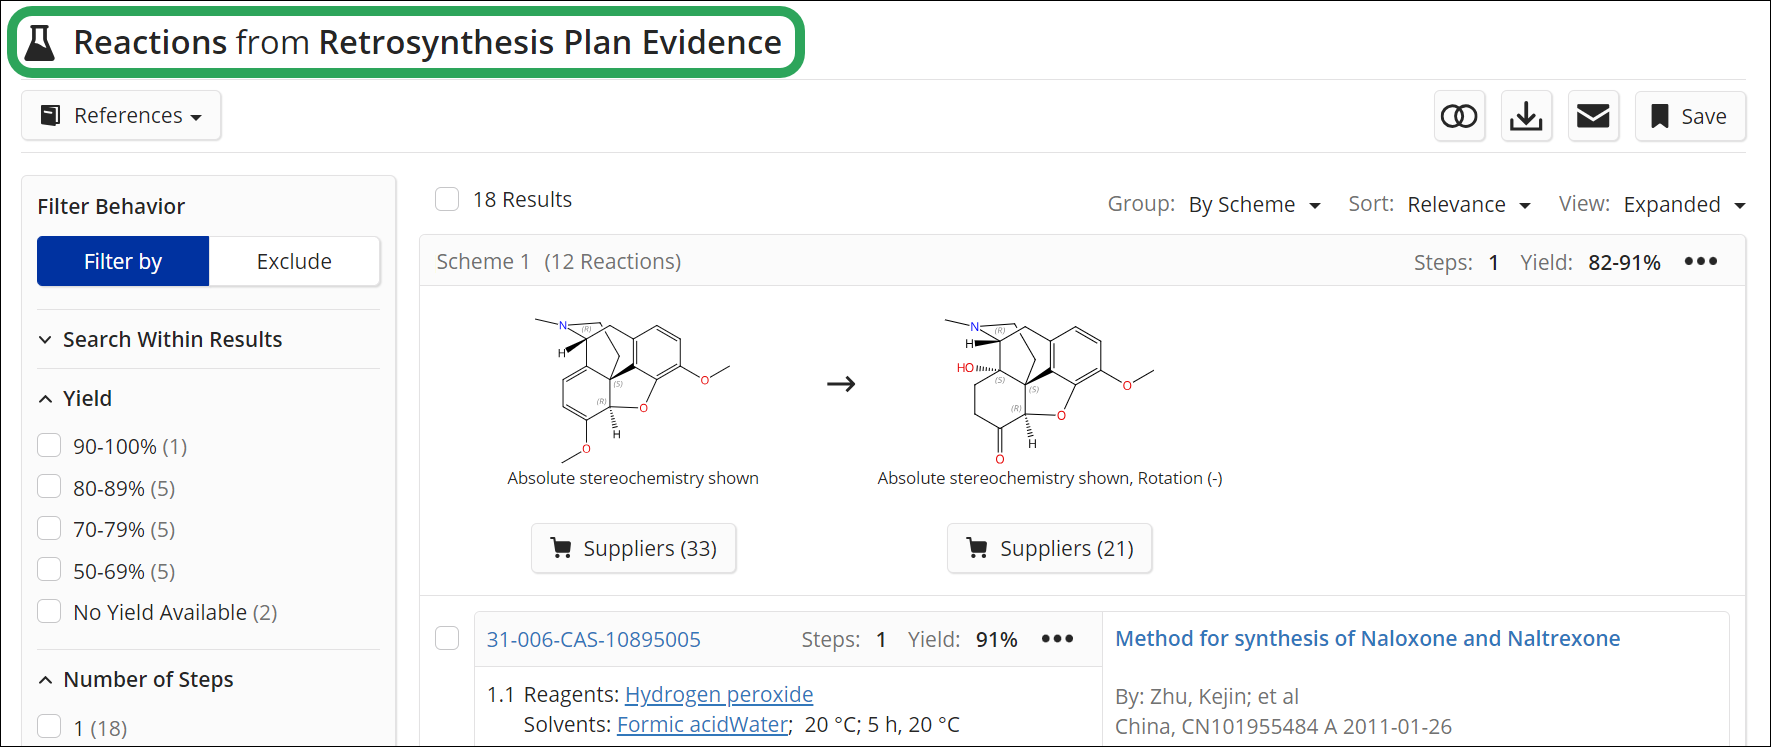
Task: Select all 18 Results checkbox
Action: coord(447,199)
